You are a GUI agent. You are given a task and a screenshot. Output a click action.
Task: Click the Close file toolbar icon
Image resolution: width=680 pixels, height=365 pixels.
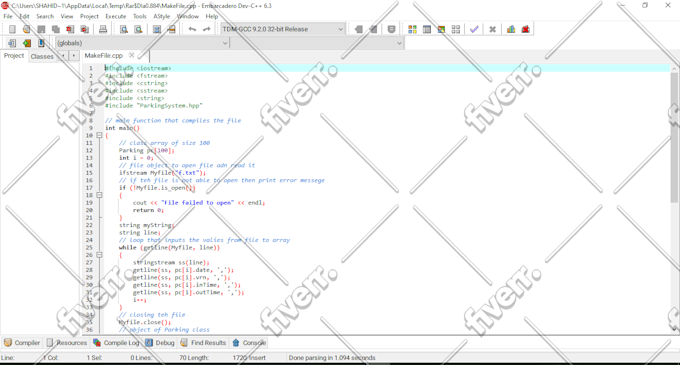[x=70, y=29]
